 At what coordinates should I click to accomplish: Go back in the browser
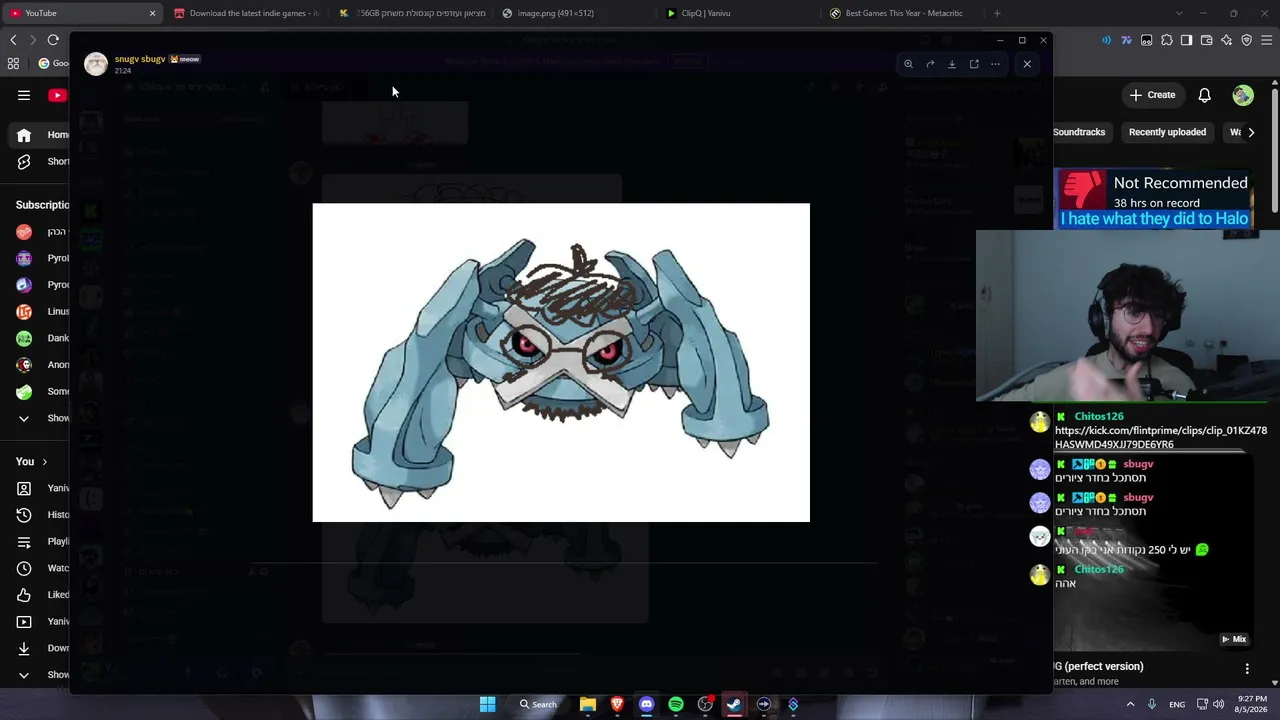(x=13, y=40)
